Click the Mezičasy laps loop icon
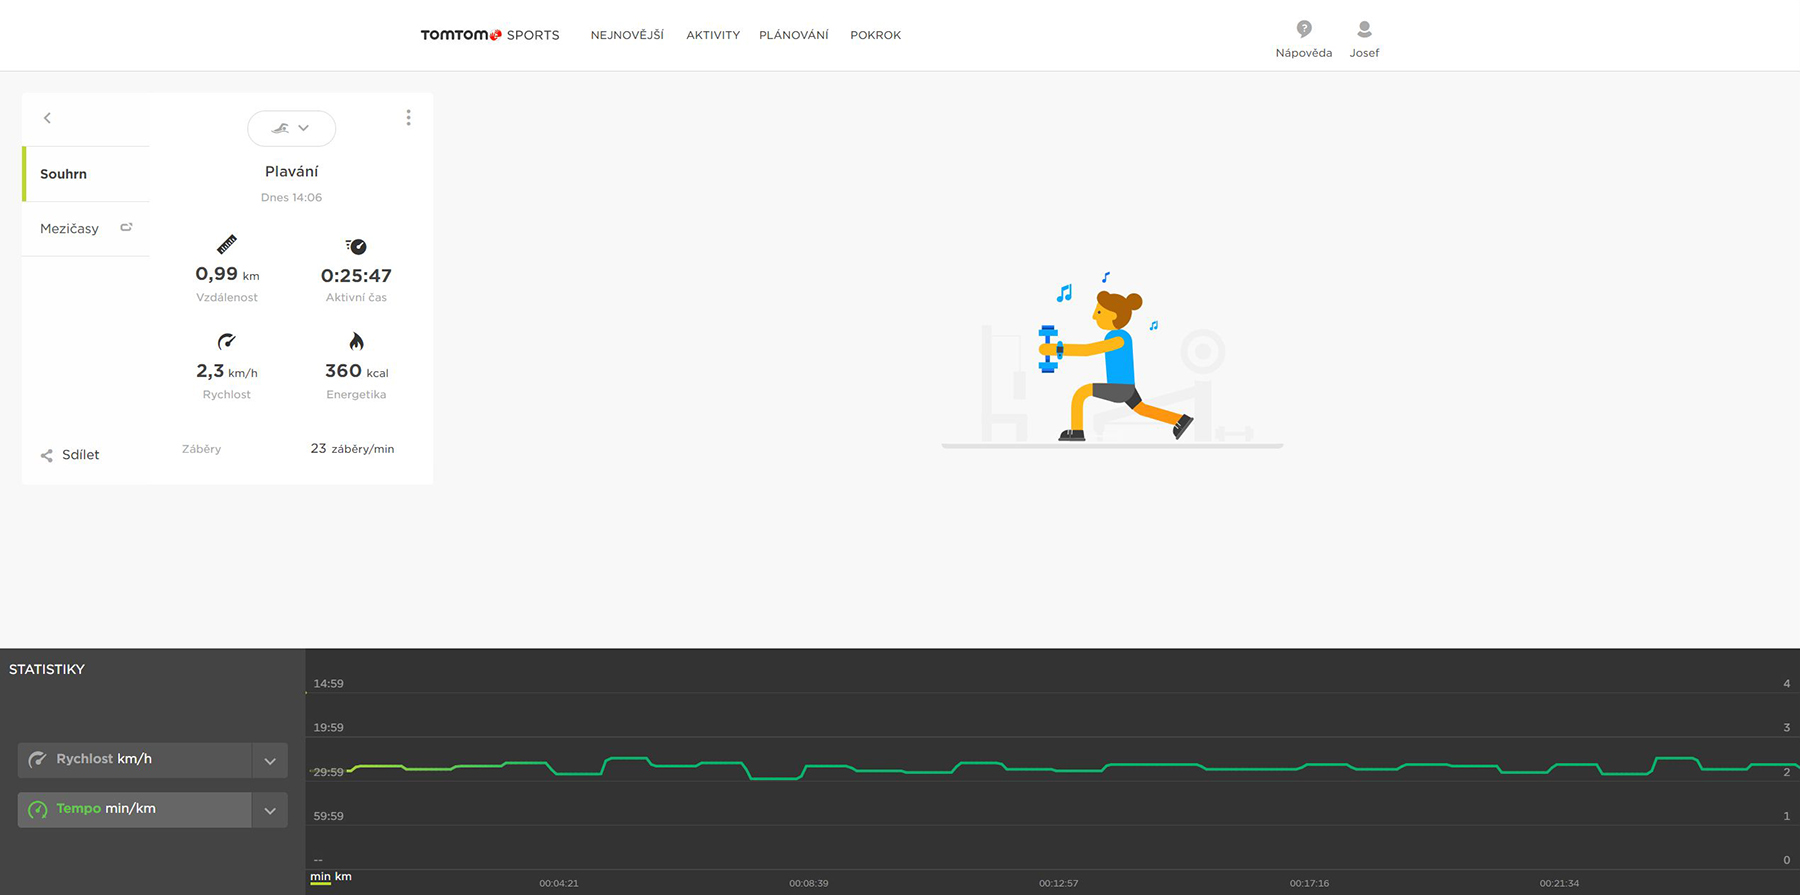This screenshot has width=1800, height=895. [x=126, y=228]
